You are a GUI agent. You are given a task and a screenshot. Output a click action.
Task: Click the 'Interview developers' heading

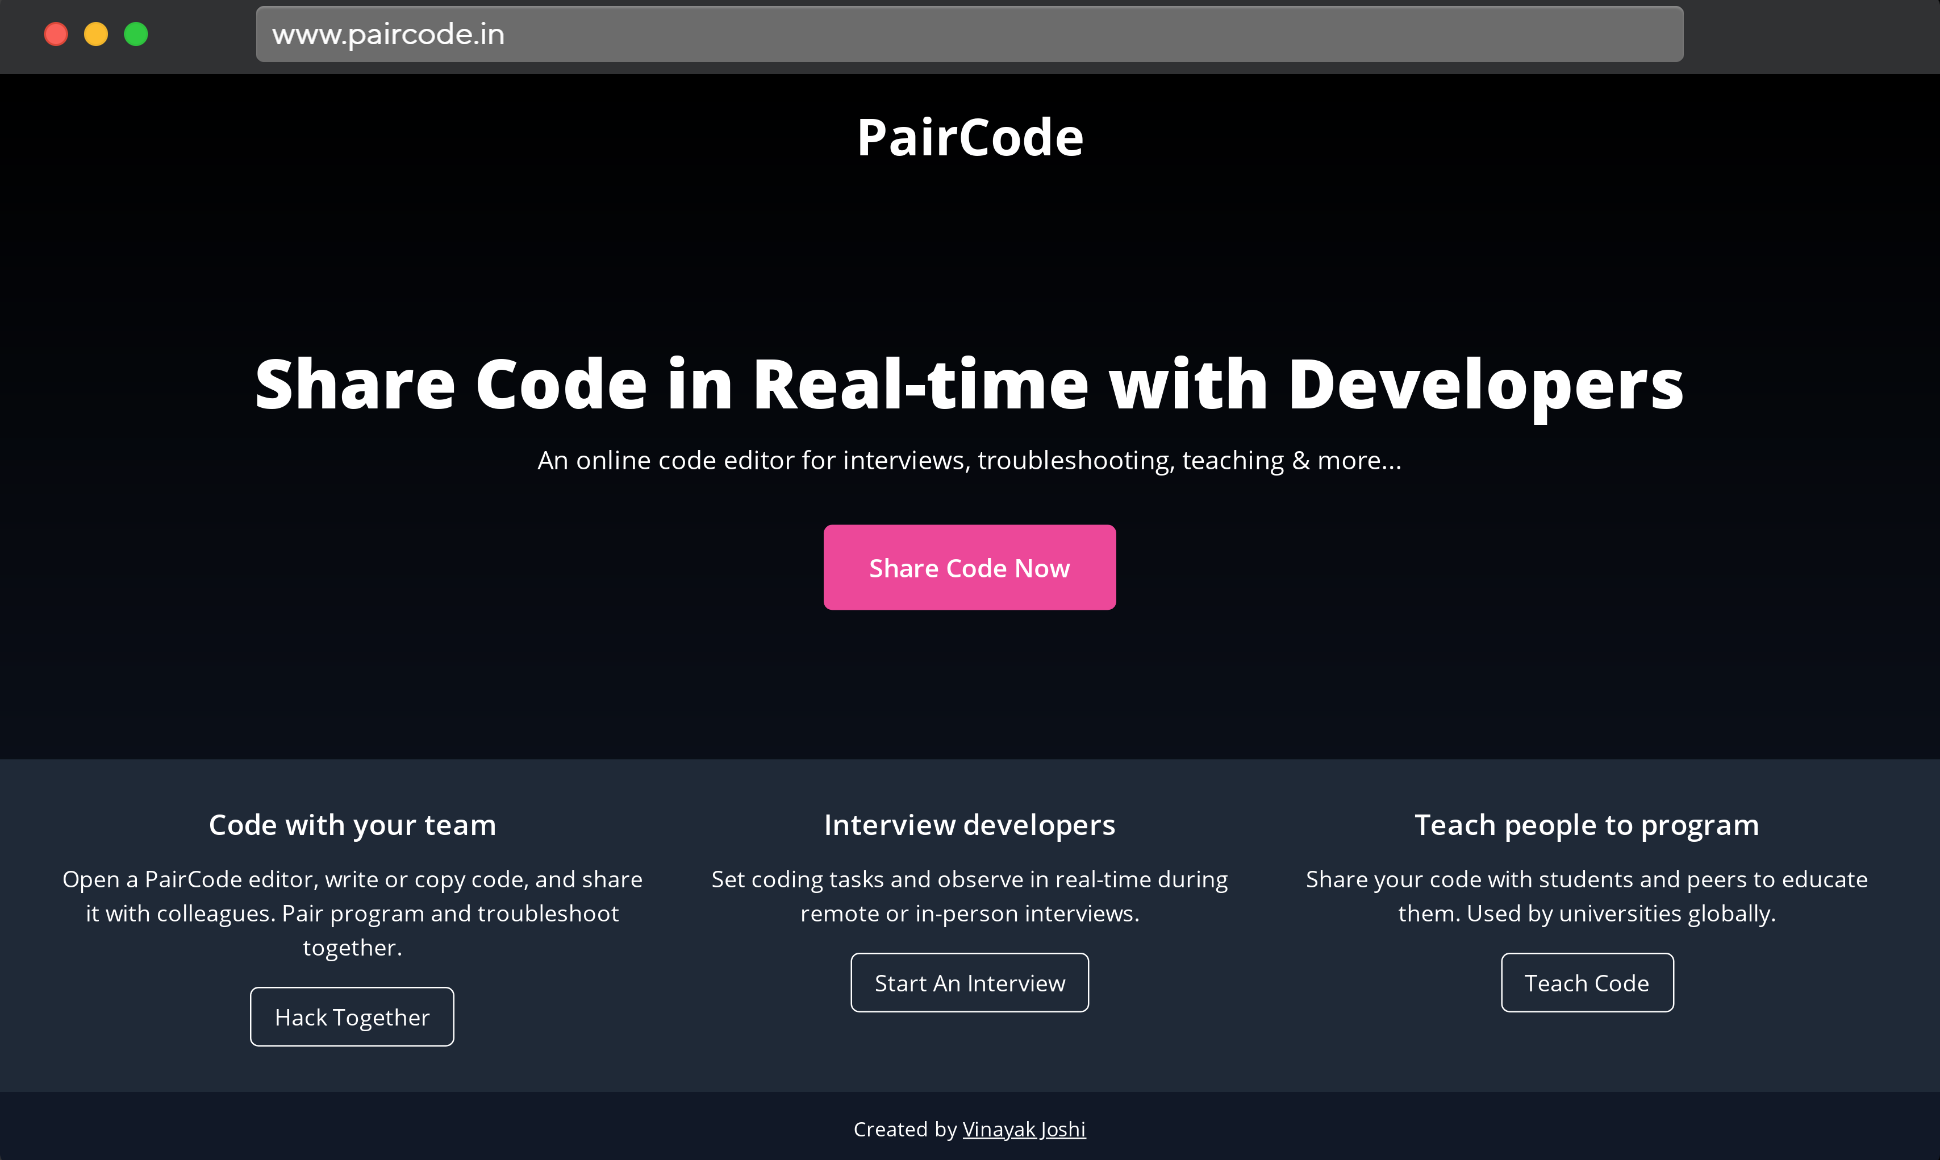(969, 825)
